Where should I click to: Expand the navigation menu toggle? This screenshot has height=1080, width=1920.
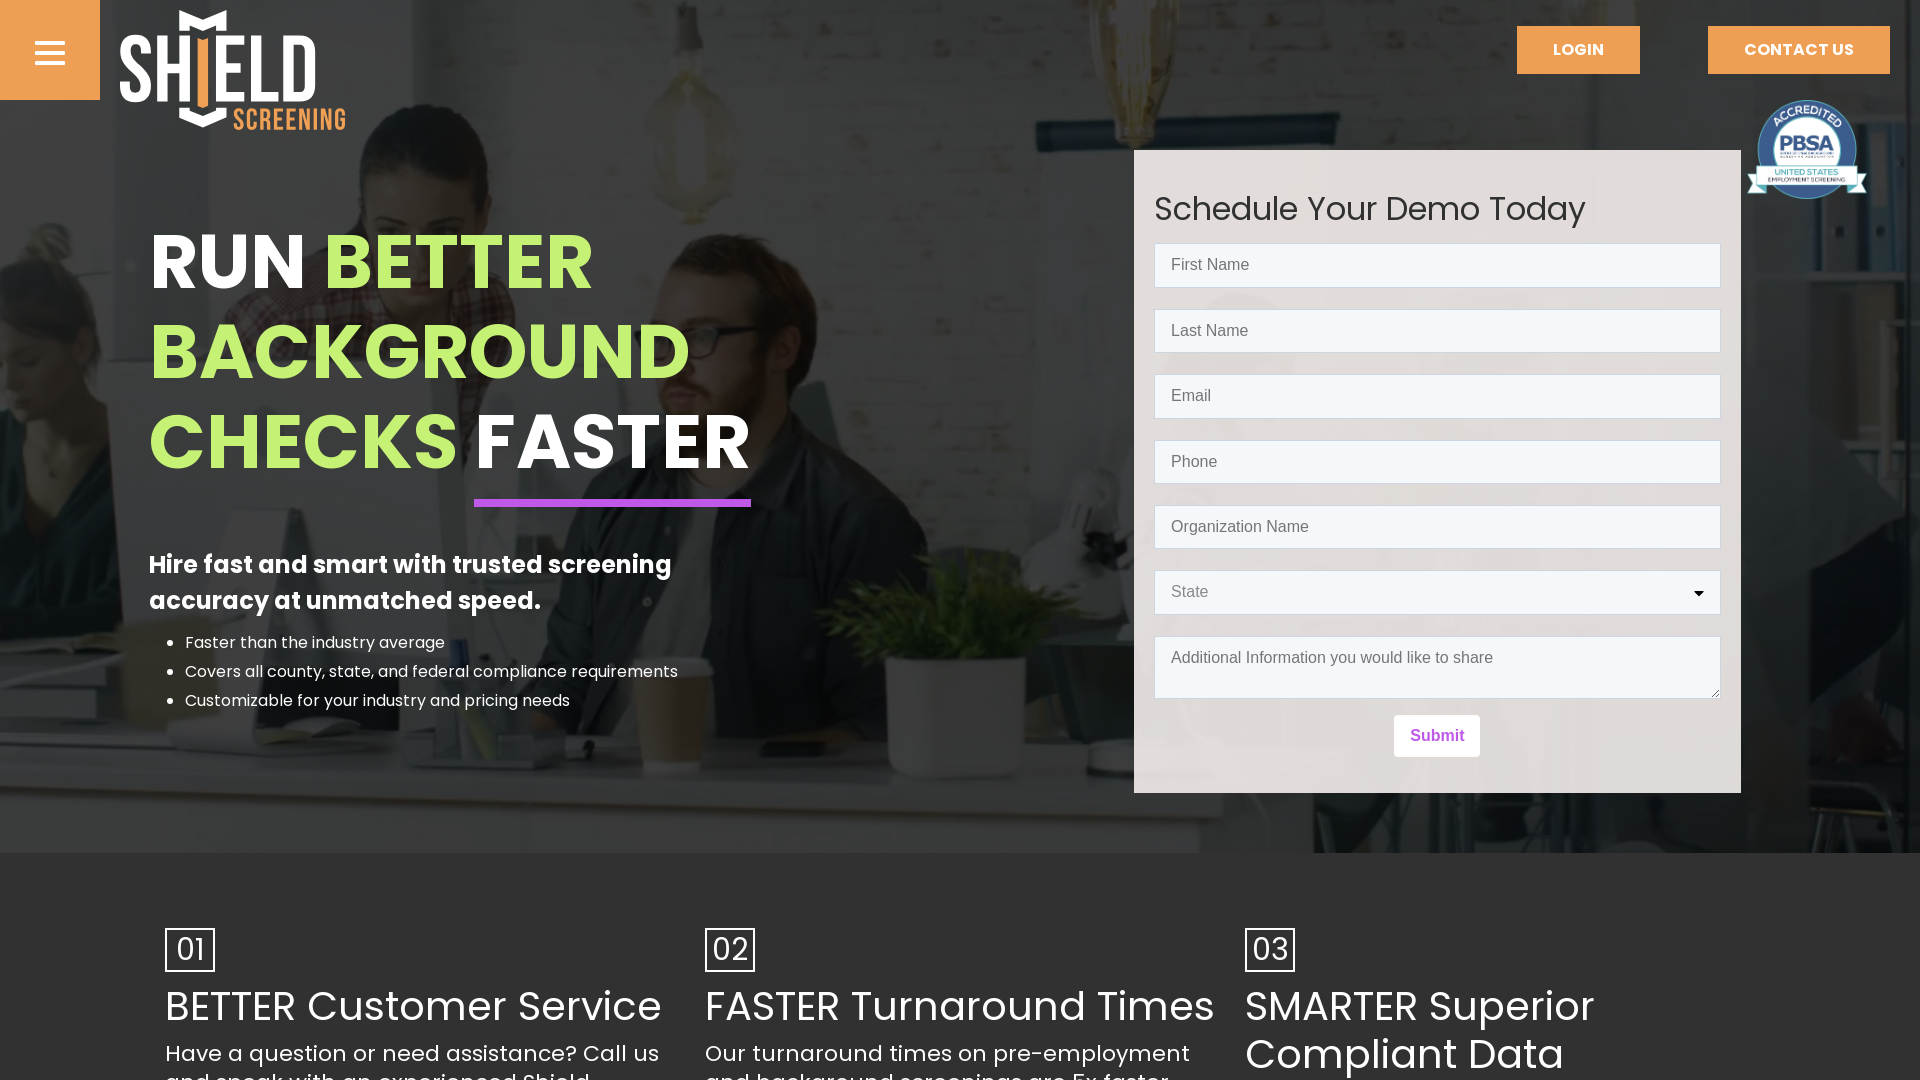point(49,53)
